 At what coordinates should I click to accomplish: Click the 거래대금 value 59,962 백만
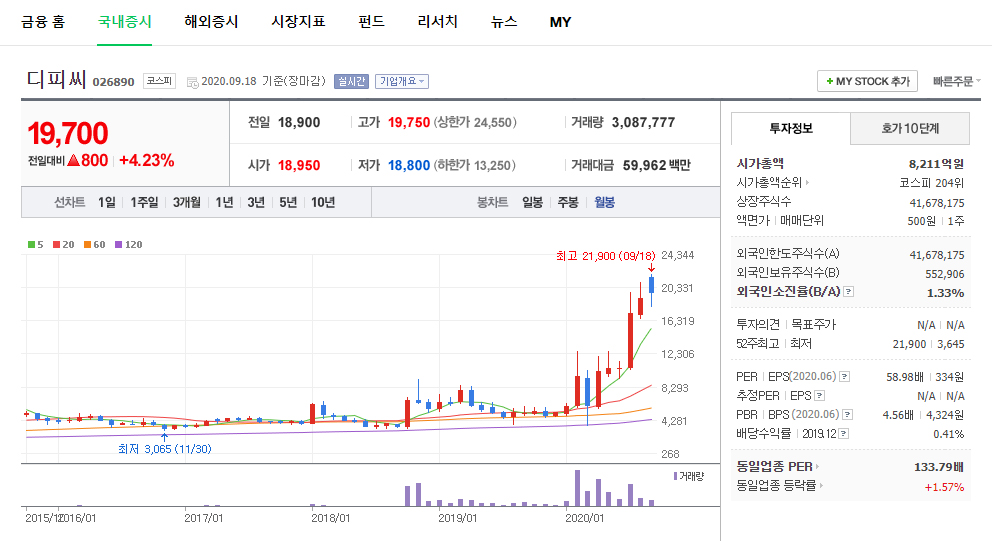click(x=657, y=165)
